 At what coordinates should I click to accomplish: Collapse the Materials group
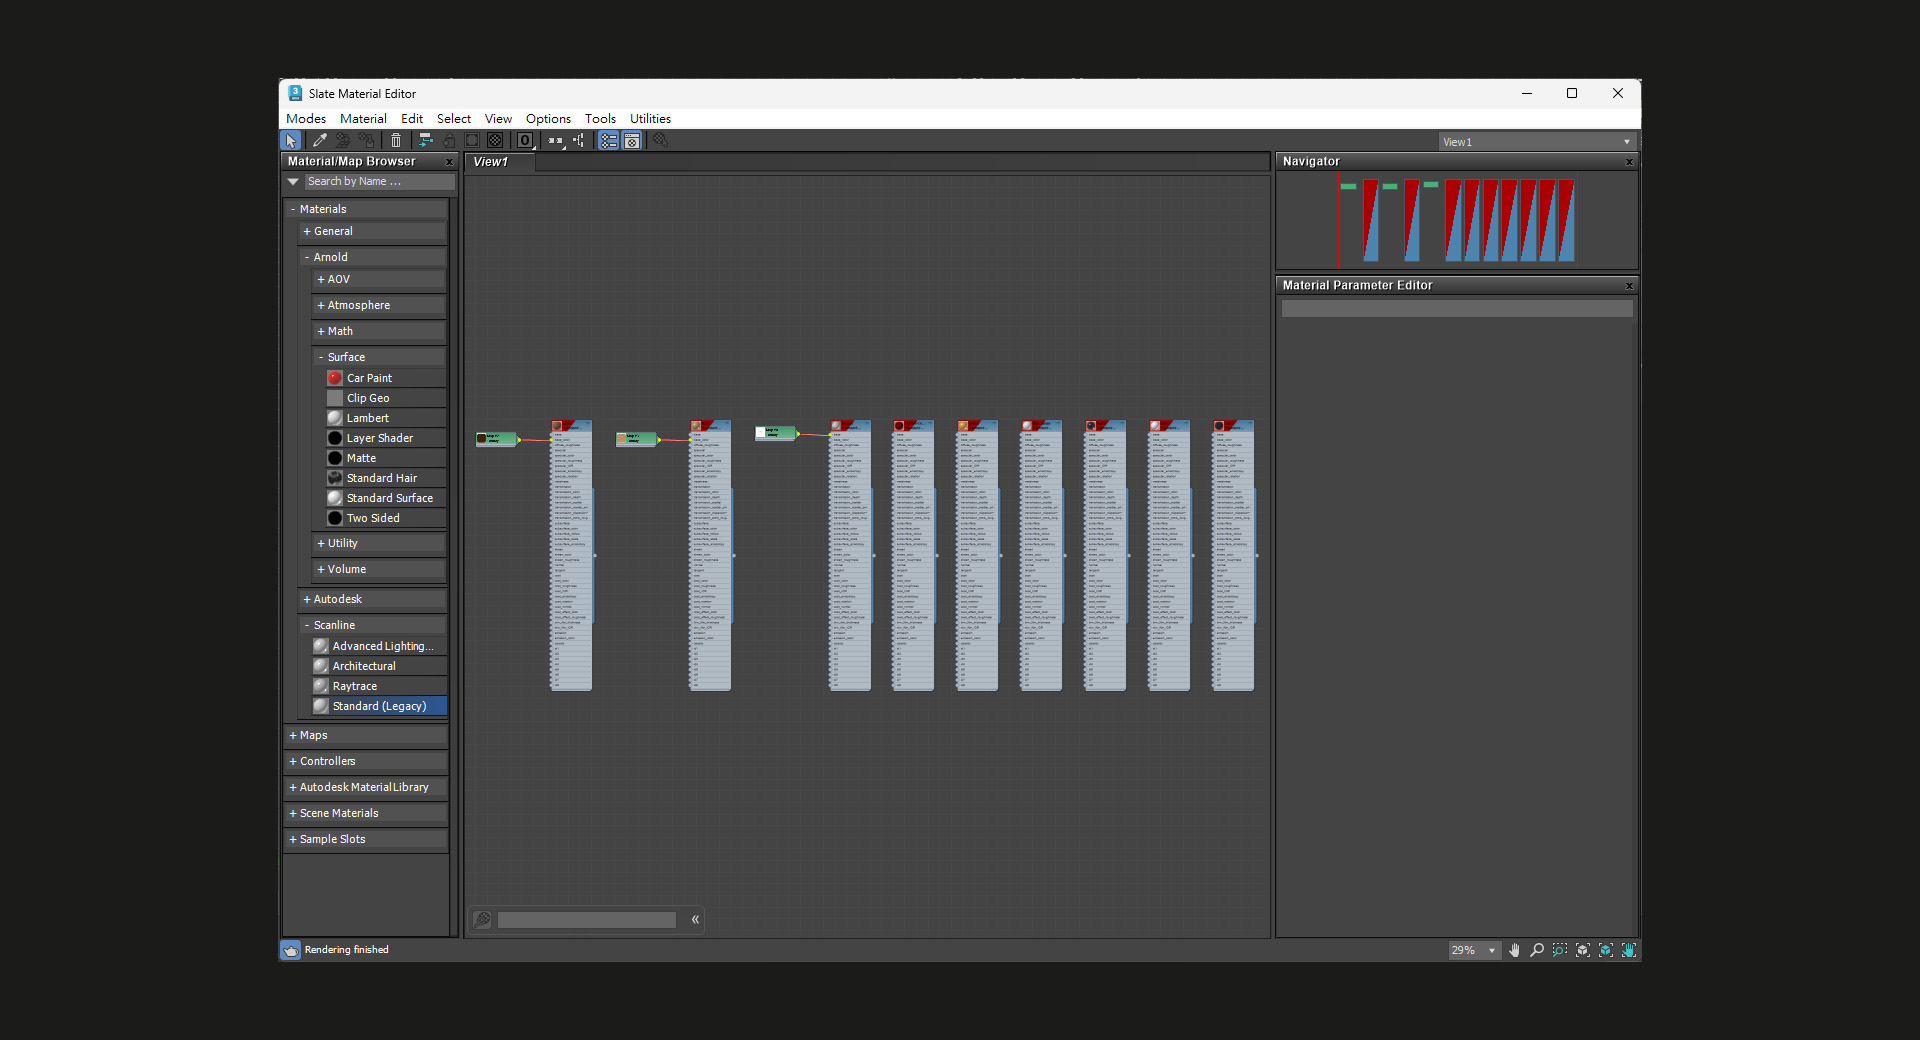tap(366, 209)
